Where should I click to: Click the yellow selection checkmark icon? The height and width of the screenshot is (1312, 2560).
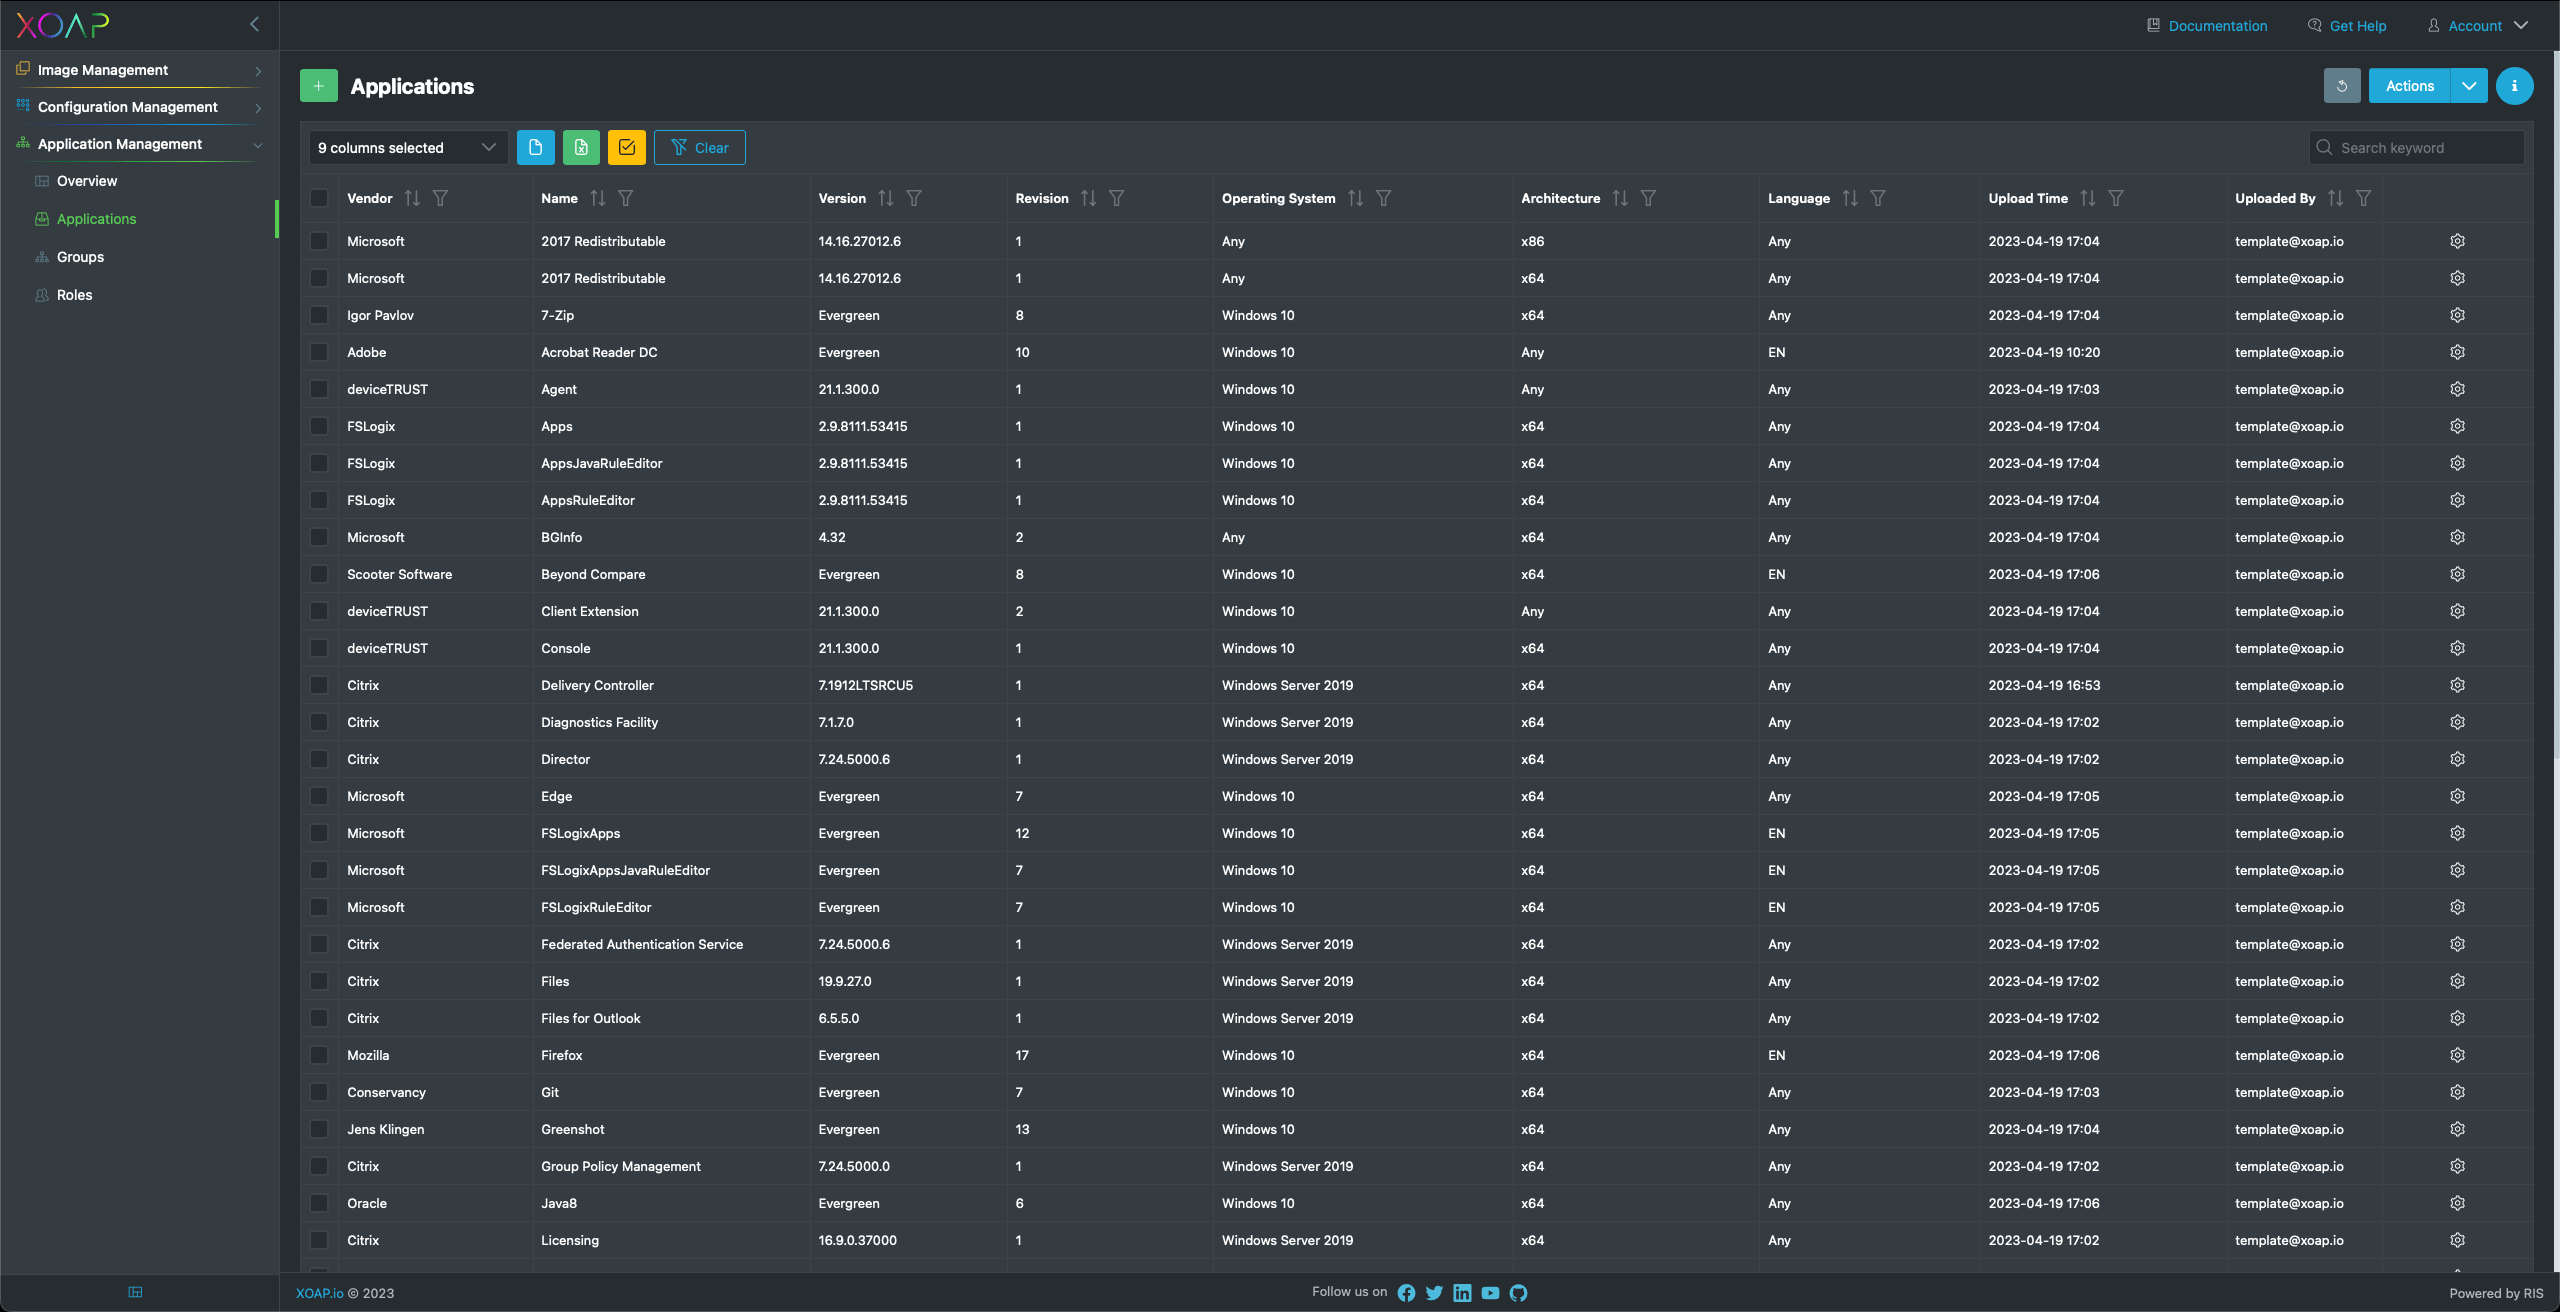click(x=627, y=147)
